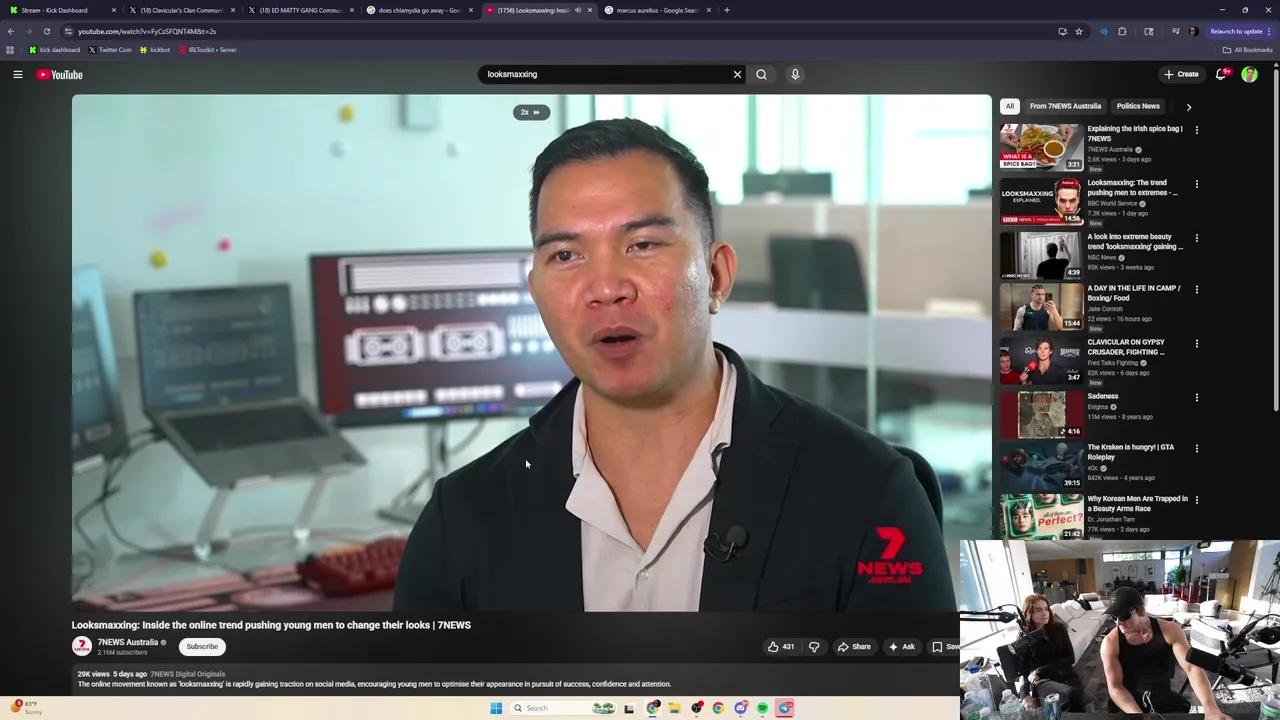This screenshot has height=720, width=1280.
Task: Mute the Looksmaxxing tab audio icon
Action: click(577, 10)
